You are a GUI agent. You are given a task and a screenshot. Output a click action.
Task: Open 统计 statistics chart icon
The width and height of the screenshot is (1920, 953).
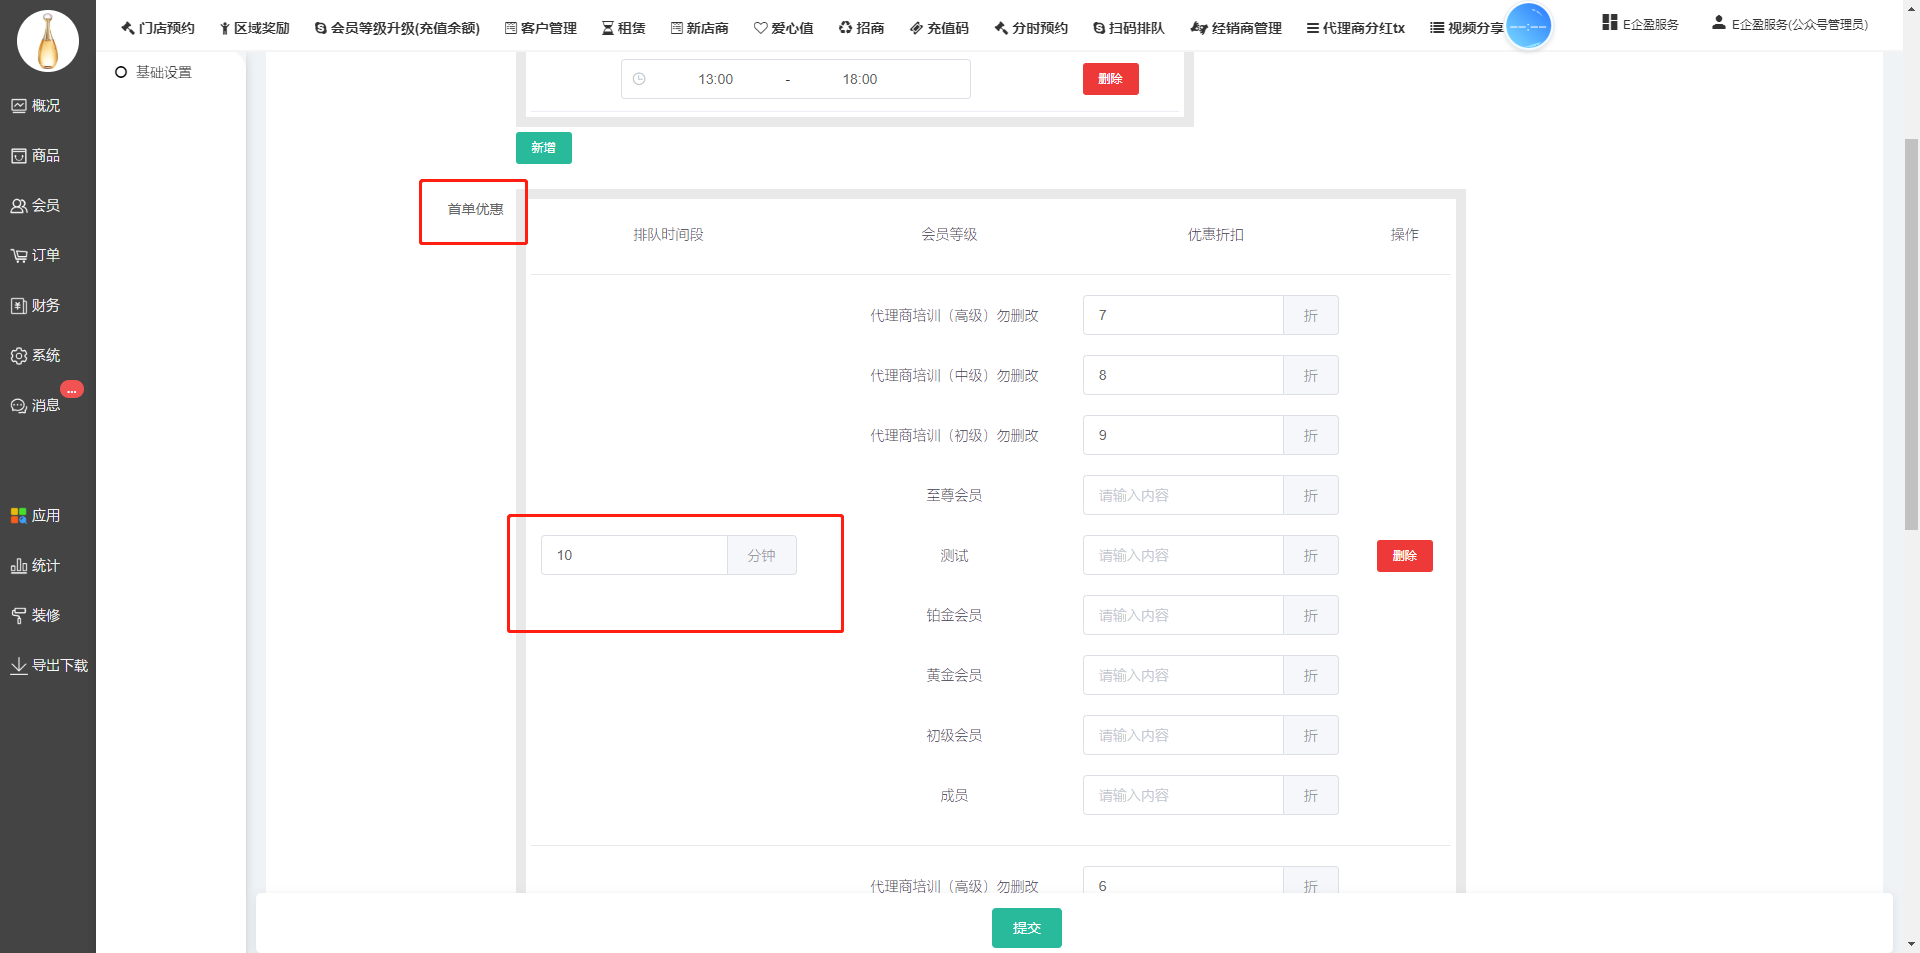coord(19,566)
